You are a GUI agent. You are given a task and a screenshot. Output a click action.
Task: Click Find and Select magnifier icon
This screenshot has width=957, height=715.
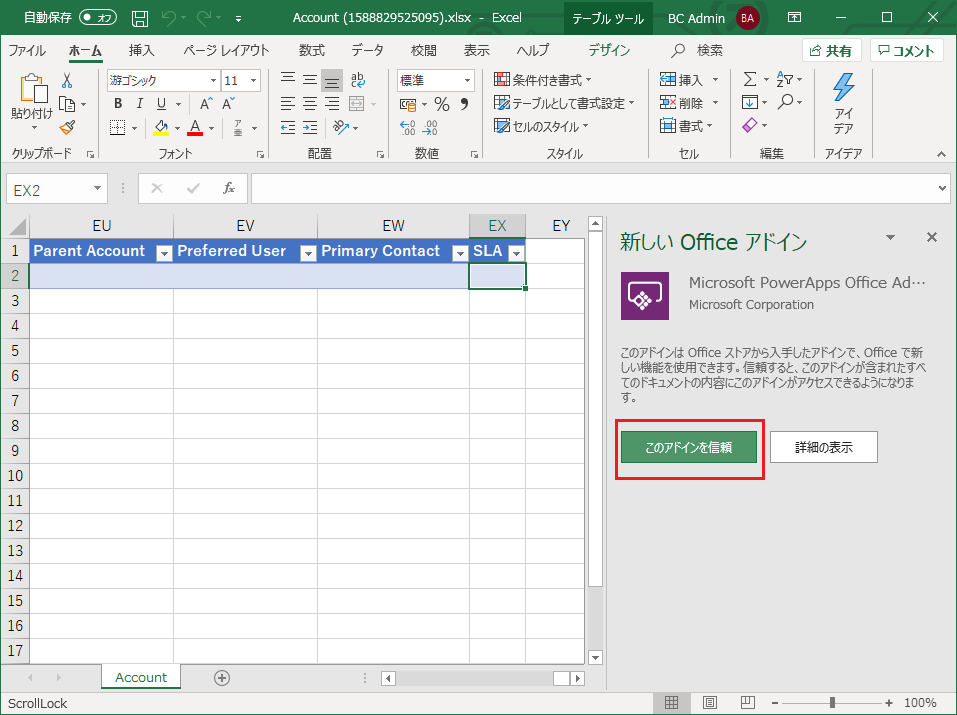(785, 102)
